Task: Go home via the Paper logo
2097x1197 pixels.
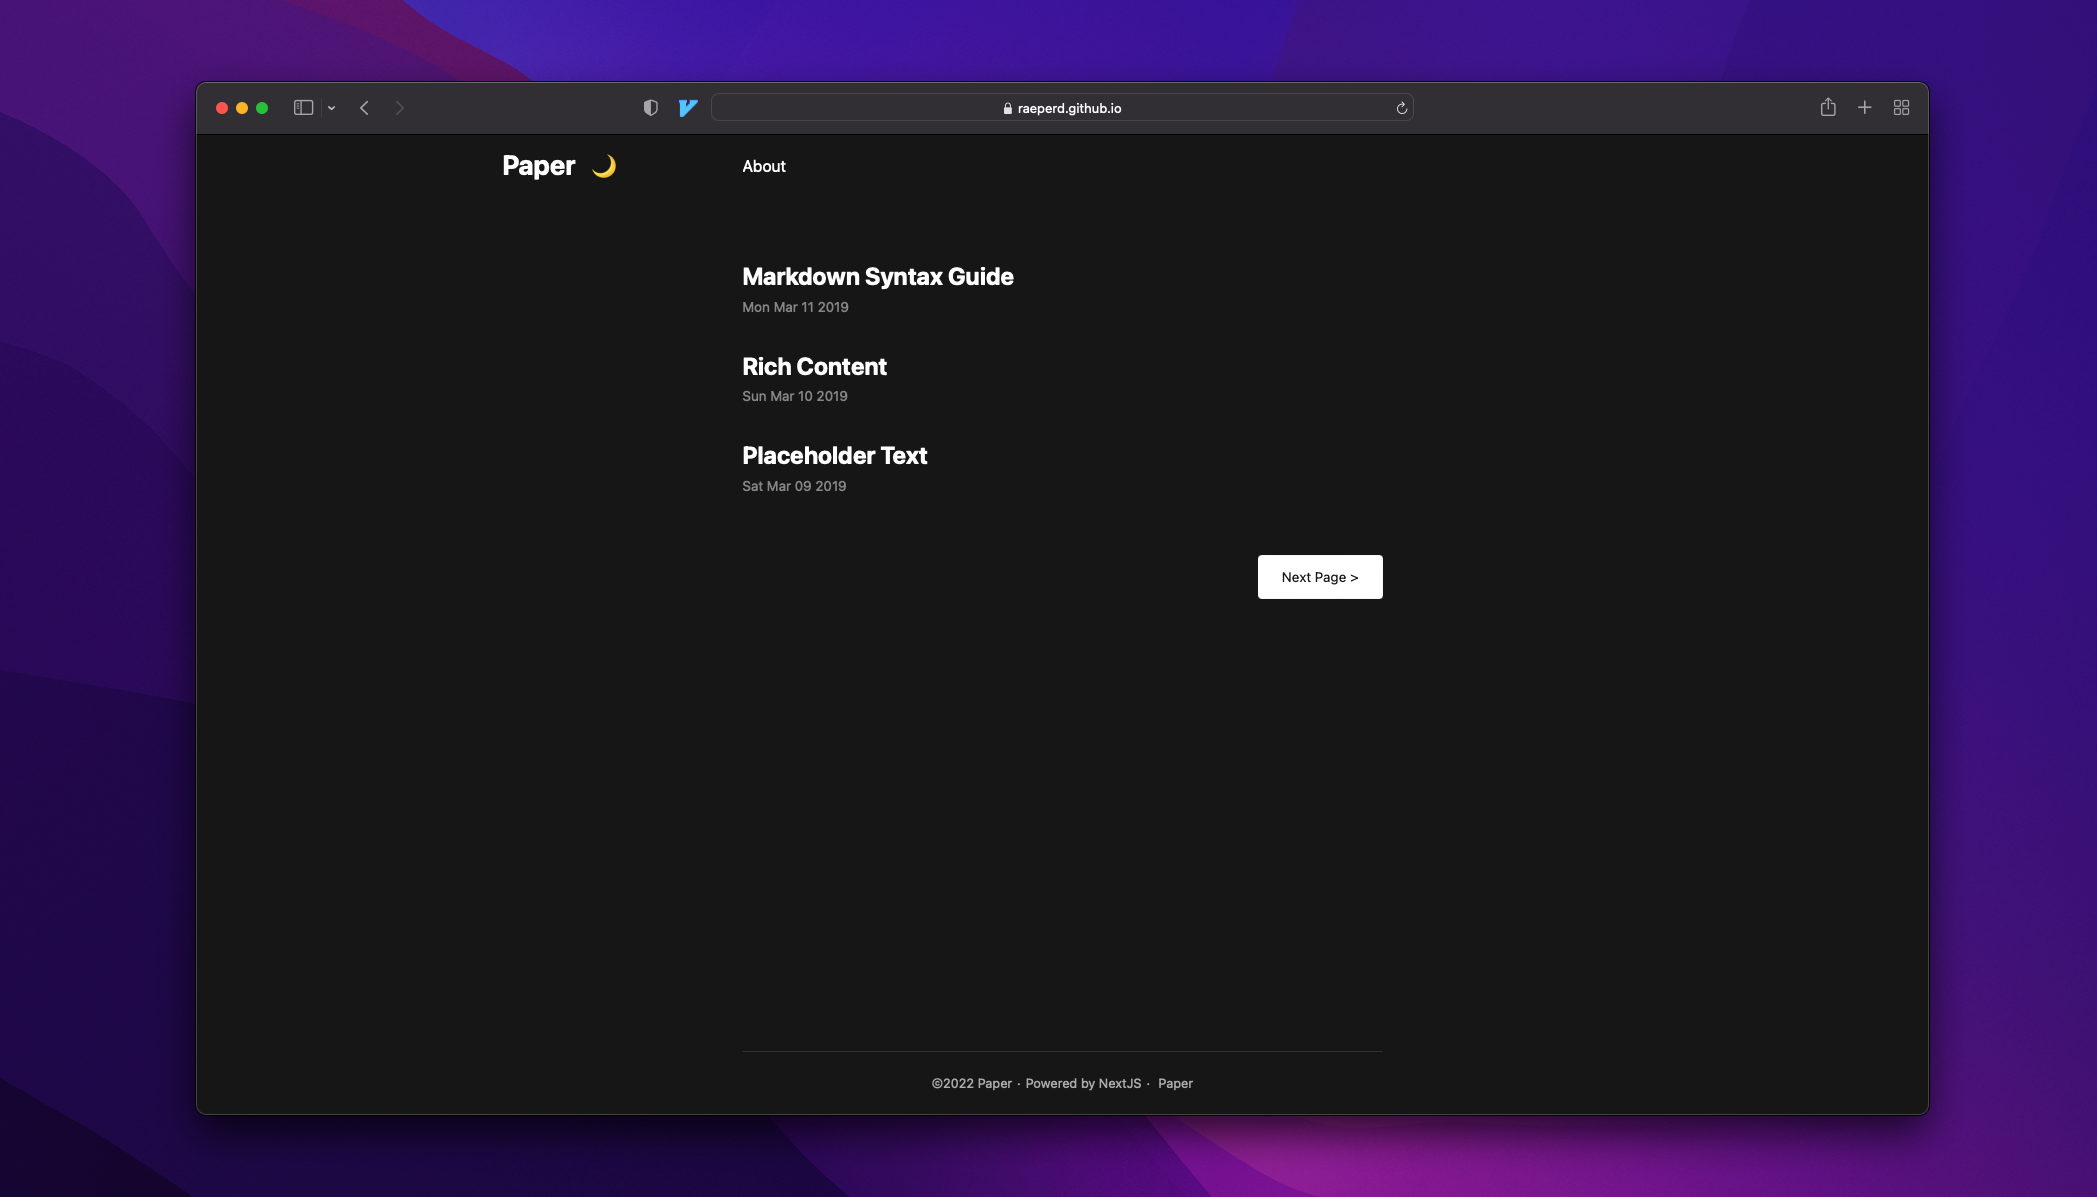Action: point(538,166)
